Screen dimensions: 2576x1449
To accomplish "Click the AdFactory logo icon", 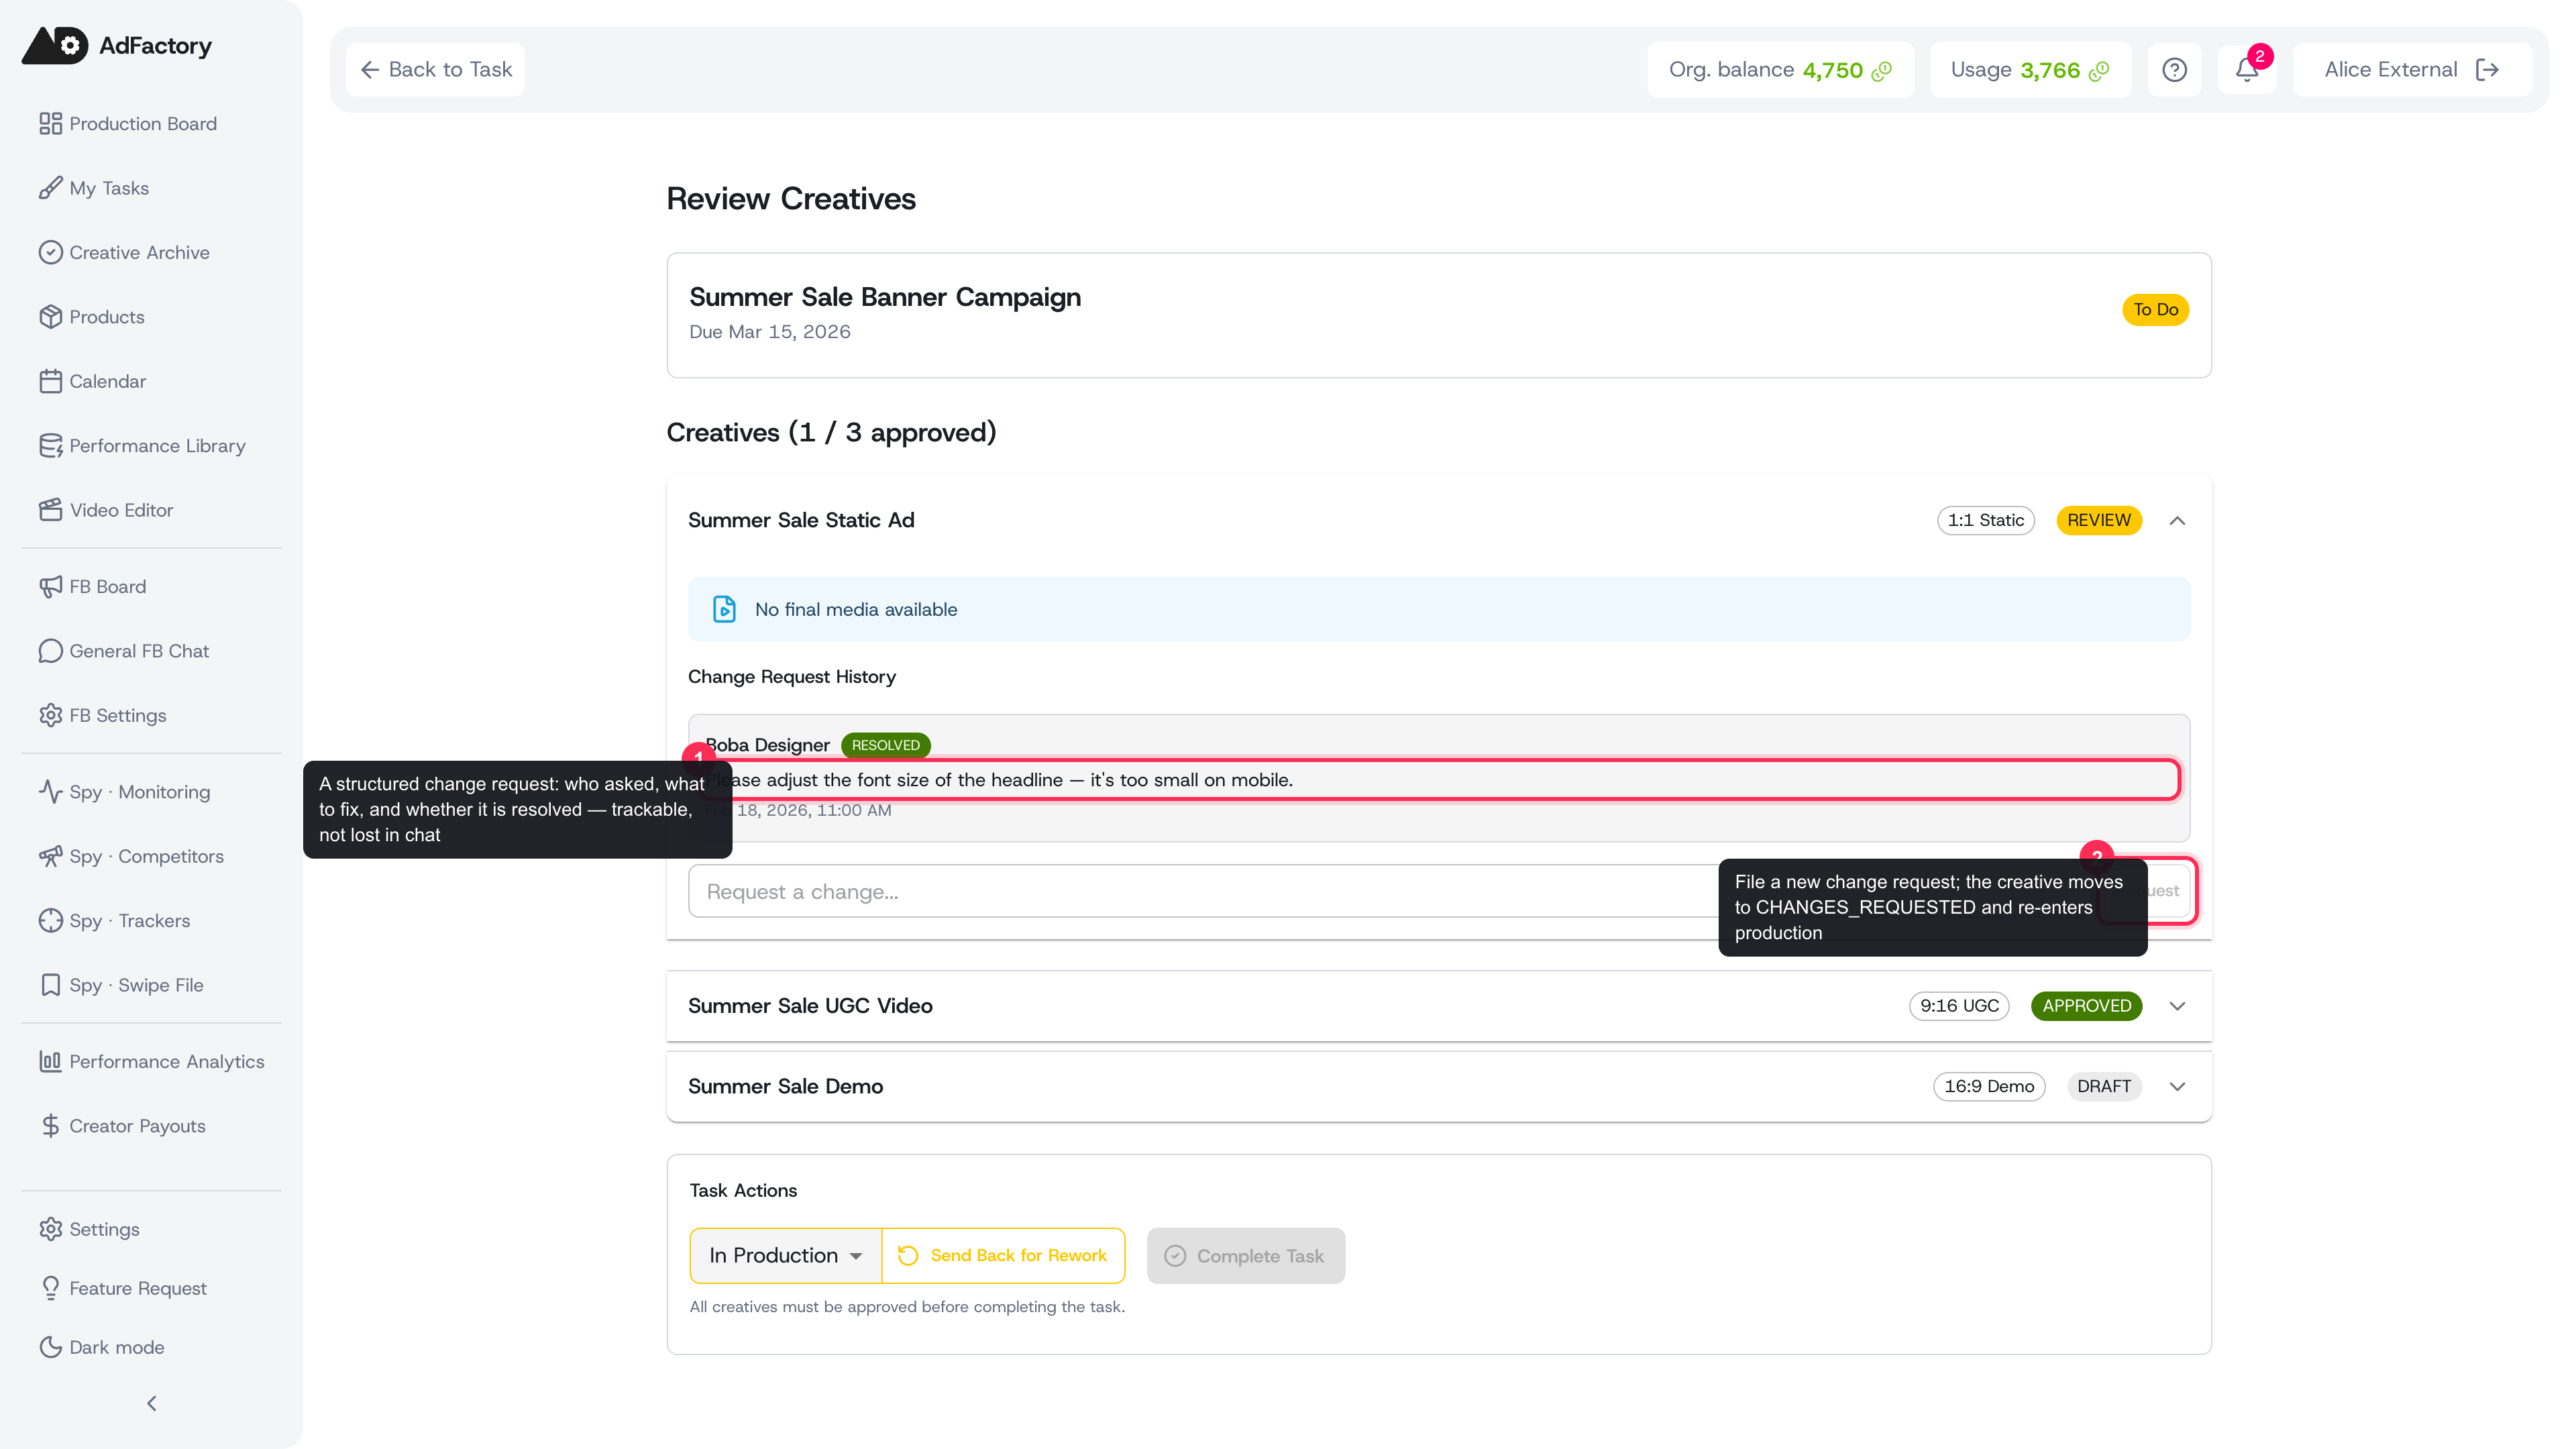I will click(x=55, y=45).
